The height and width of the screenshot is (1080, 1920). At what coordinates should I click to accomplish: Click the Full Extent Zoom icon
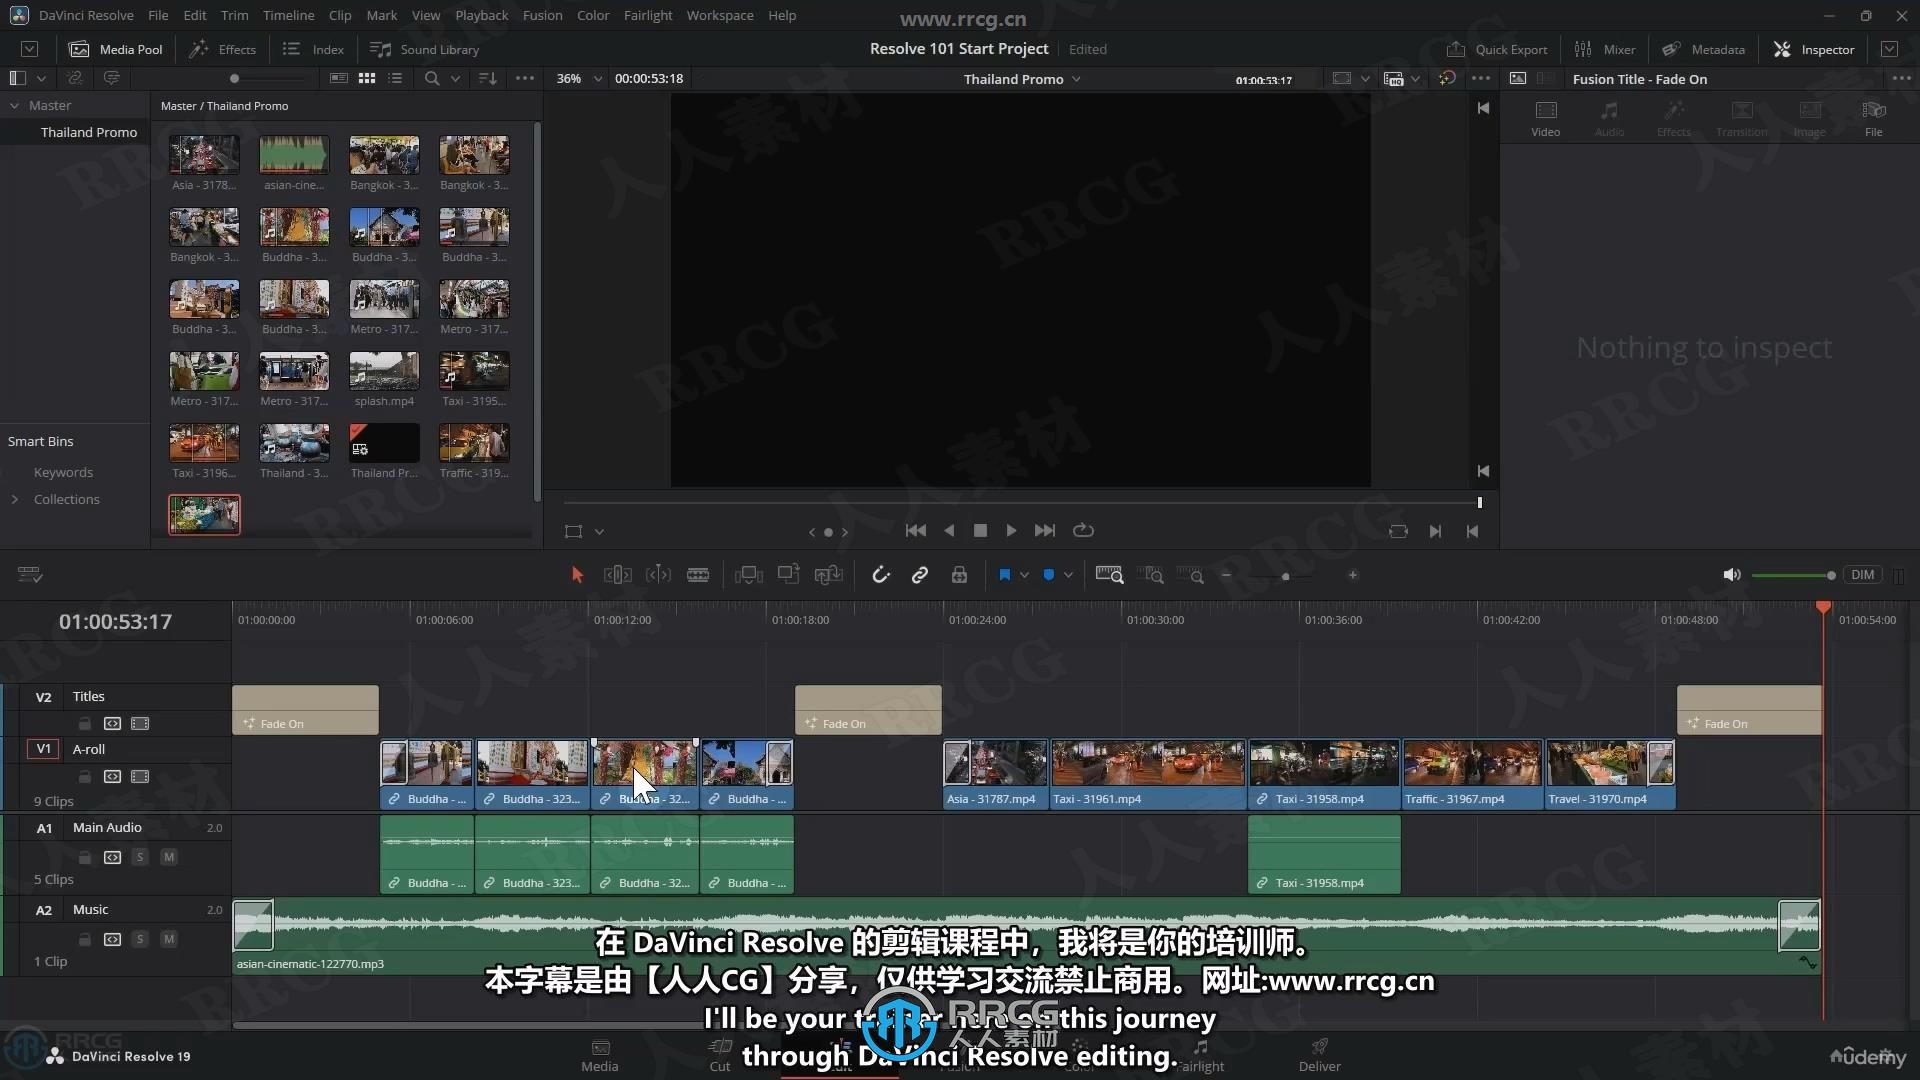[1109, 575]
